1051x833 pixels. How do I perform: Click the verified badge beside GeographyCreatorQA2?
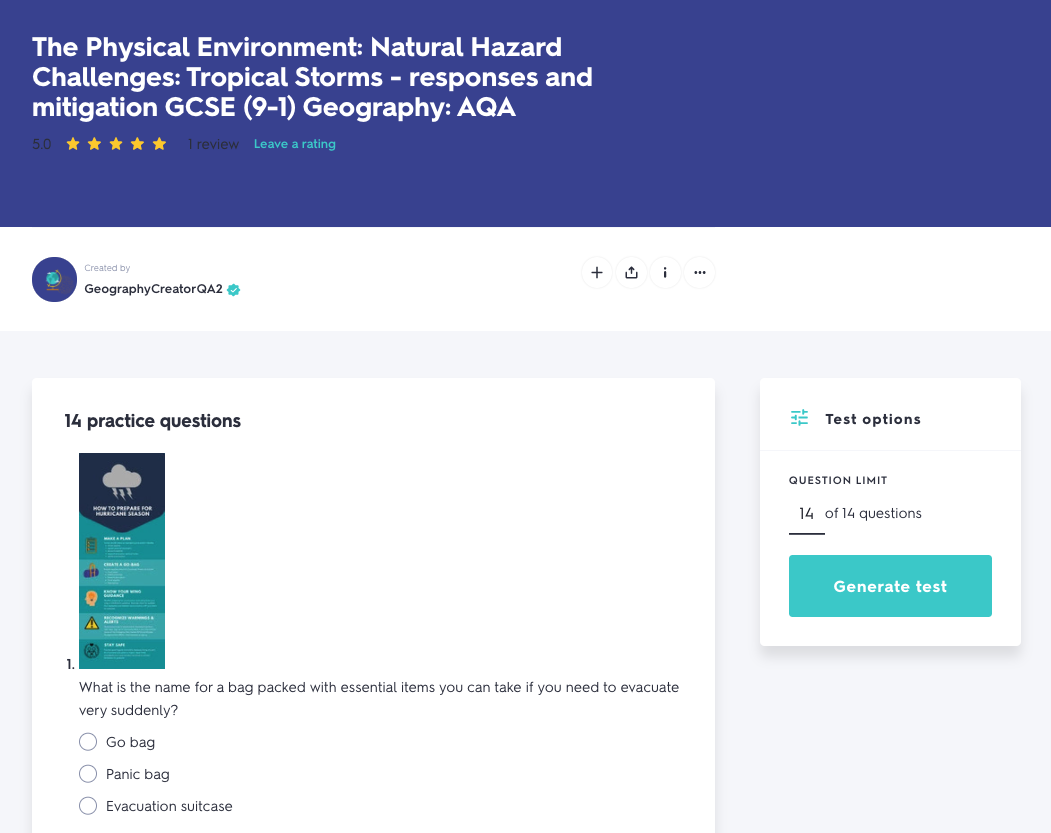(x=233, y=289)
